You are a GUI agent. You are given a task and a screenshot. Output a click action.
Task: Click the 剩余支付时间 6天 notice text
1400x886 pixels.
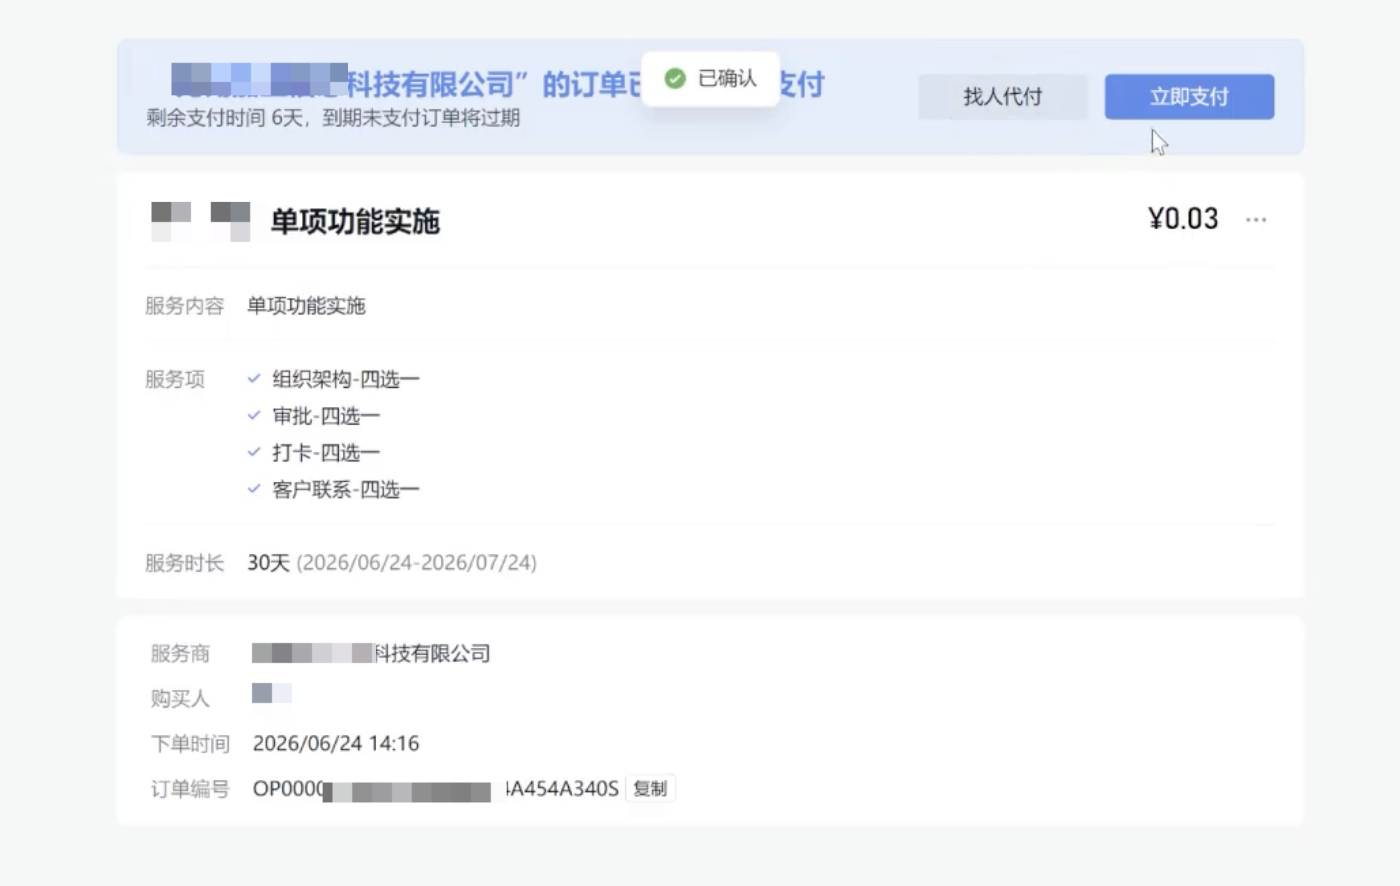tap(333, 118)
